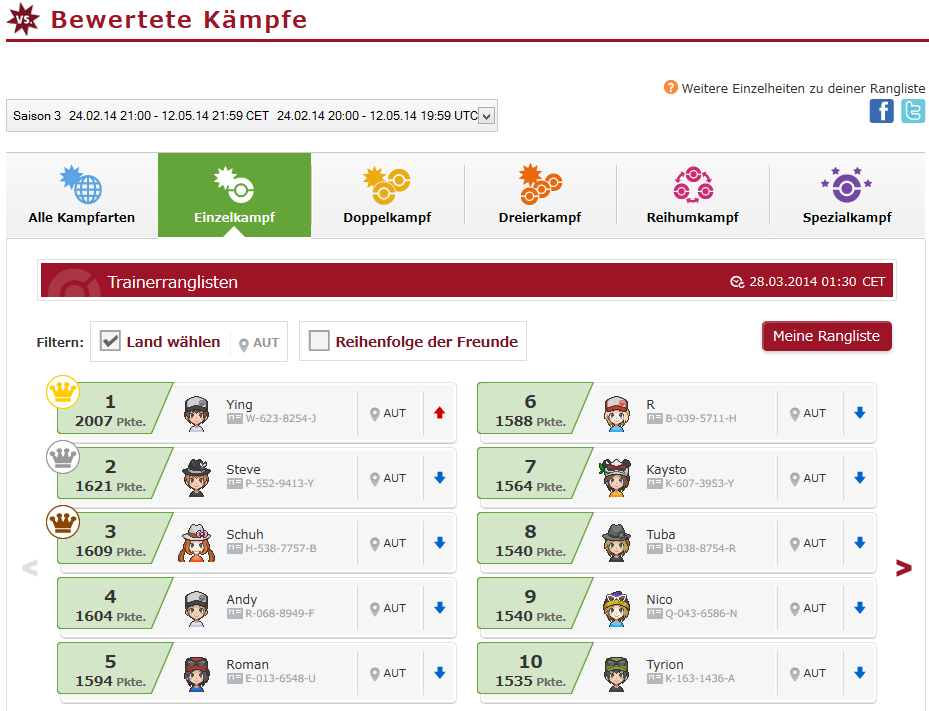Click the red up arrow on Ying's row

[x=439, y=413]
